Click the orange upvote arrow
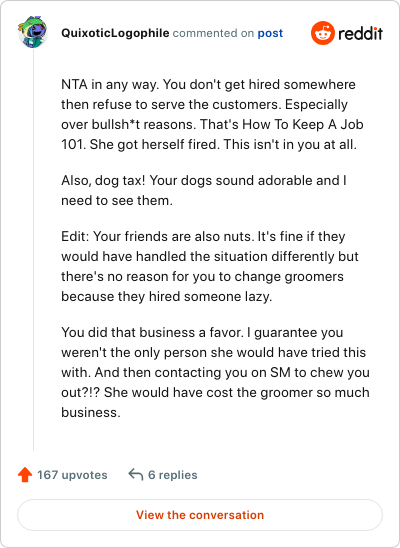 pyautogui.click(x=25, y=475)
